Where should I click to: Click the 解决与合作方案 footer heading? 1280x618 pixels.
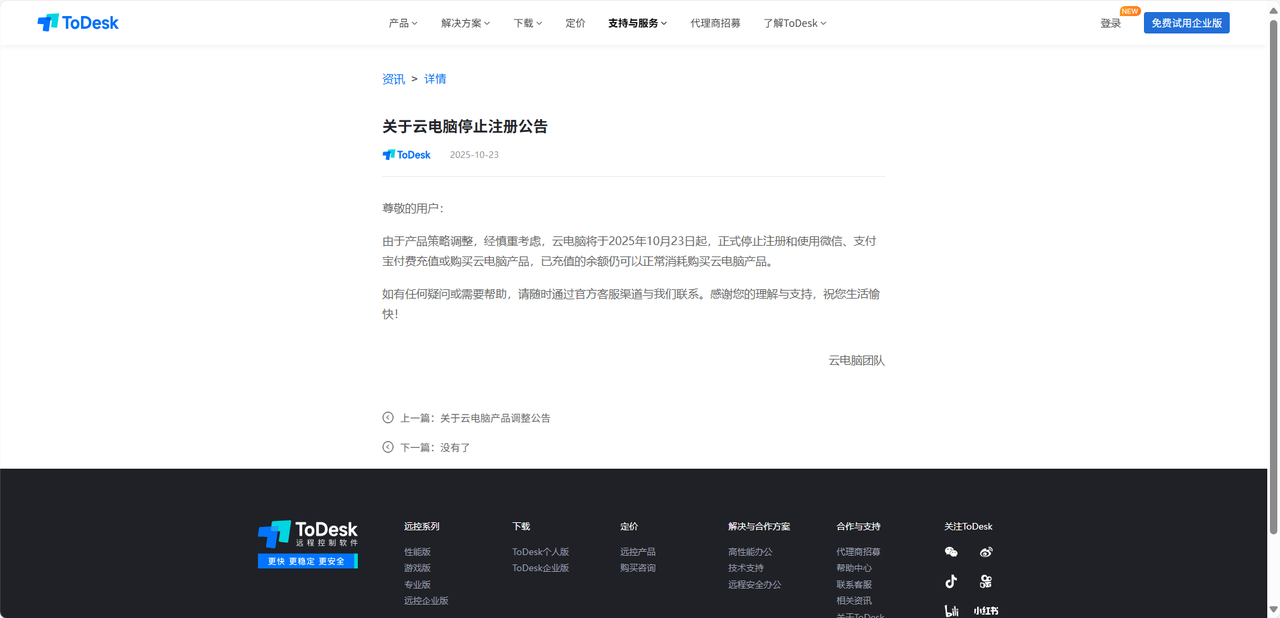[759, 526]
